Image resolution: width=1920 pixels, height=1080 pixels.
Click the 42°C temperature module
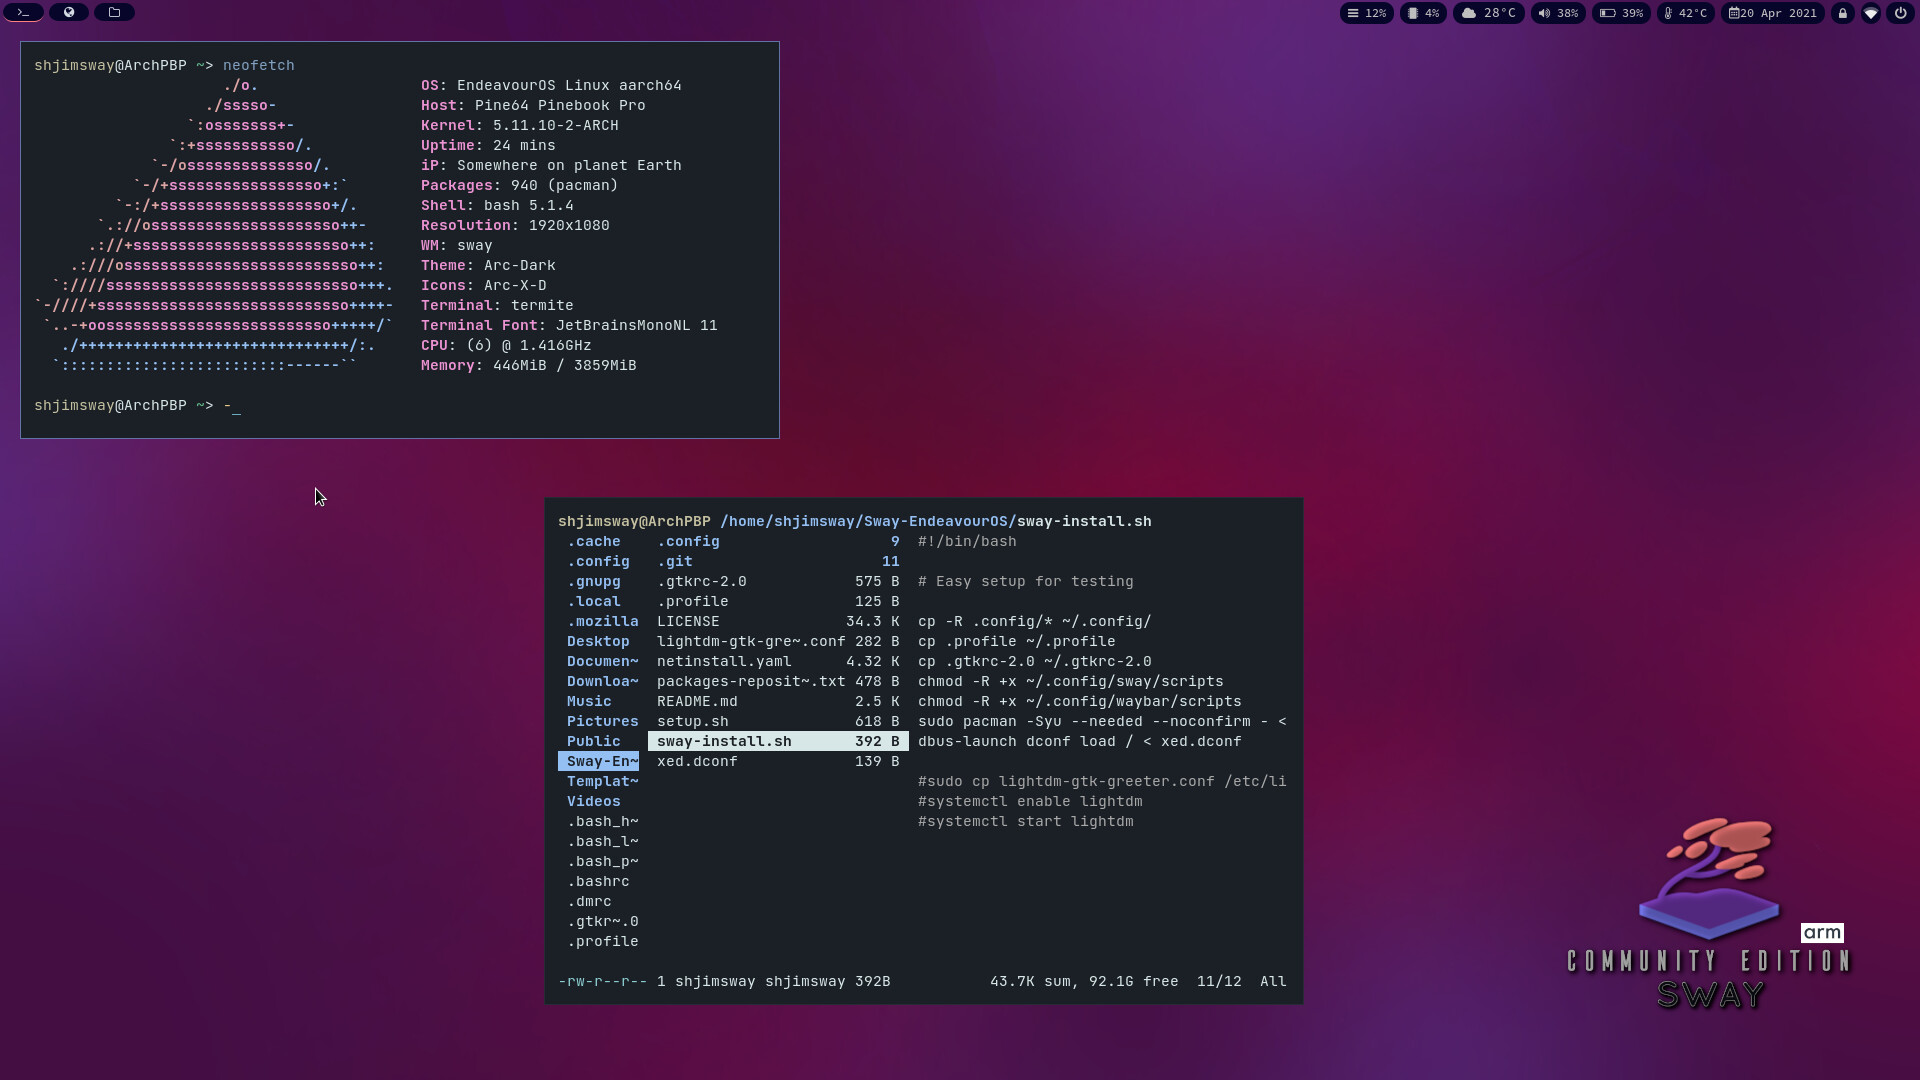click(1686, 13)
